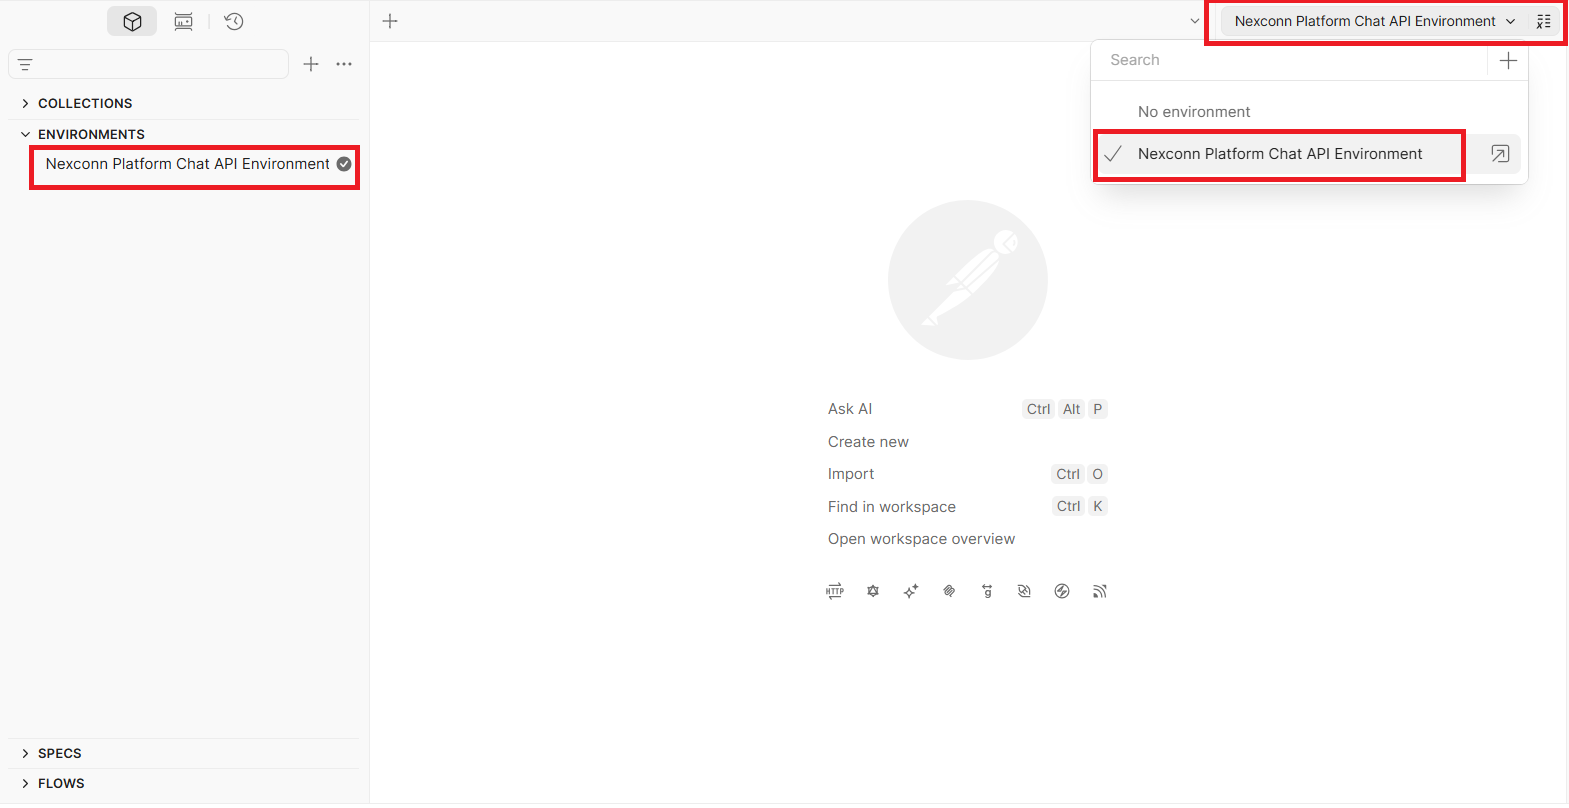Click the WebSocket request icon
1569x808 pixels.
(x=1024, y=591)
